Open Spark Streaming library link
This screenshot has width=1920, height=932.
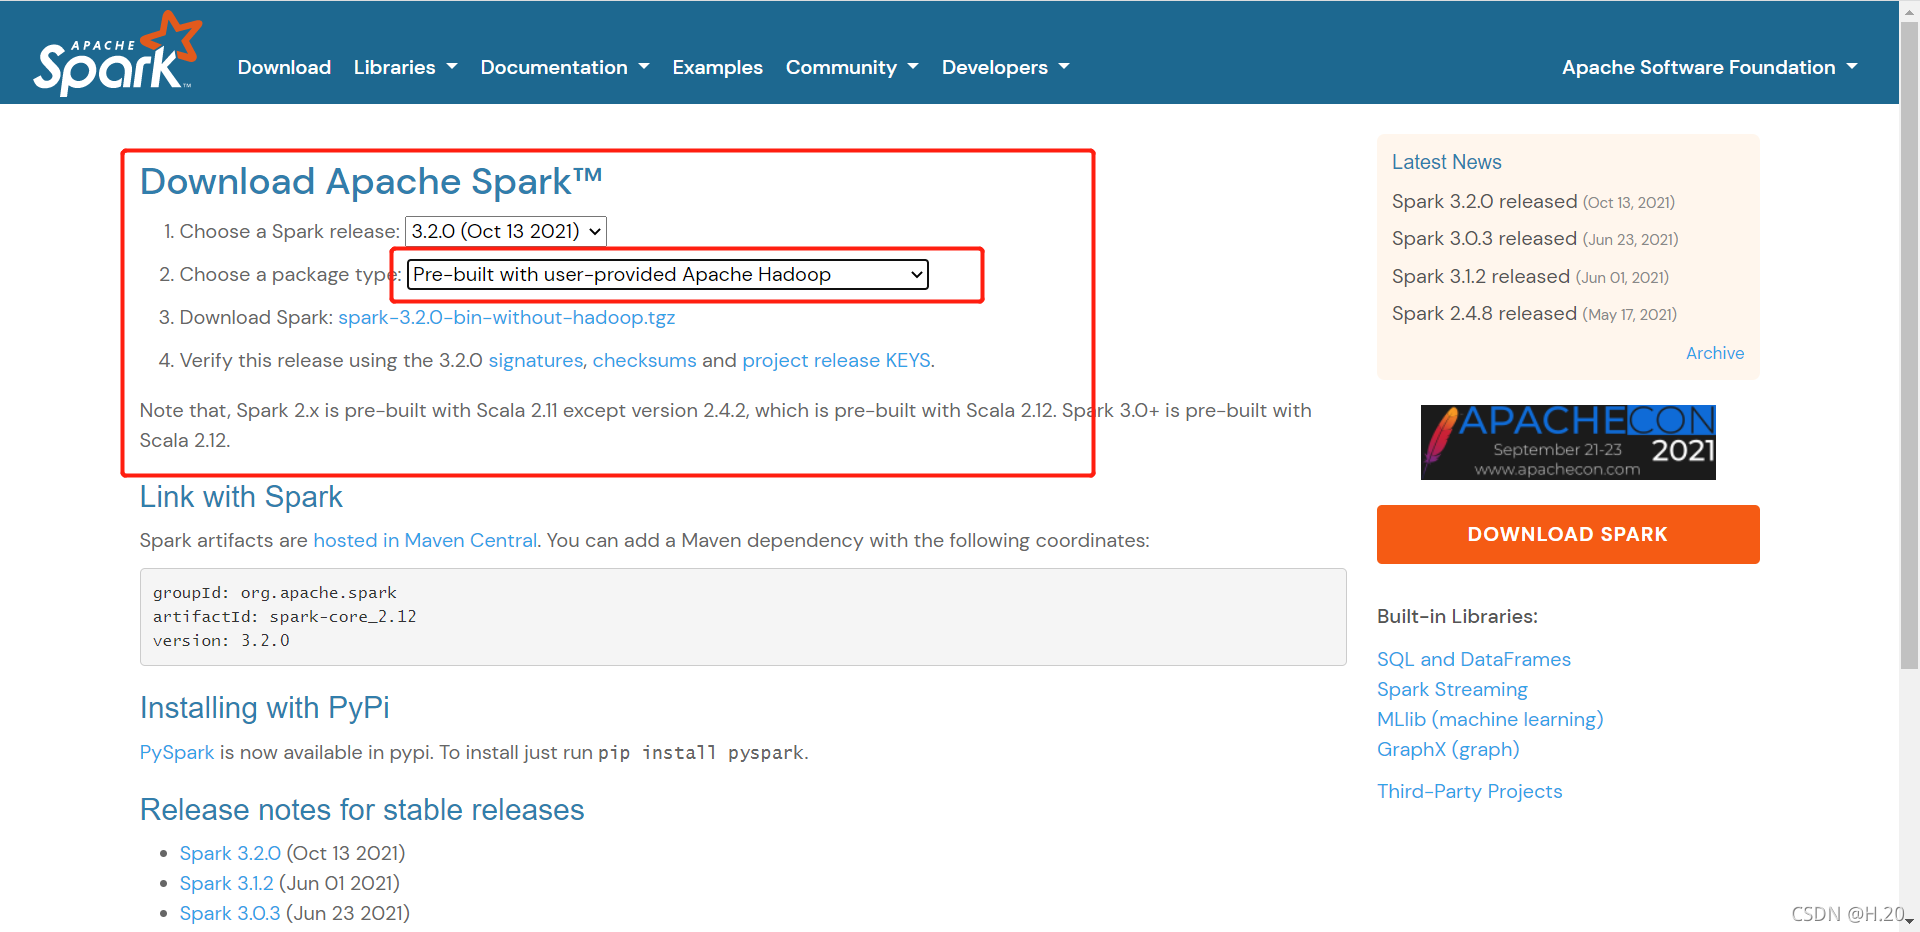pos(1452,689)
